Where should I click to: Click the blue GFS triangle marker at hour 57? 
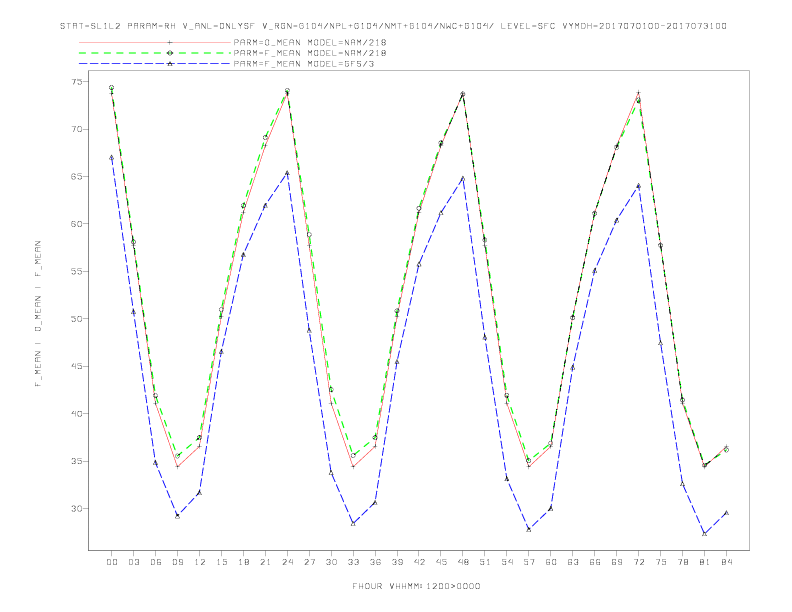point(529,529)
